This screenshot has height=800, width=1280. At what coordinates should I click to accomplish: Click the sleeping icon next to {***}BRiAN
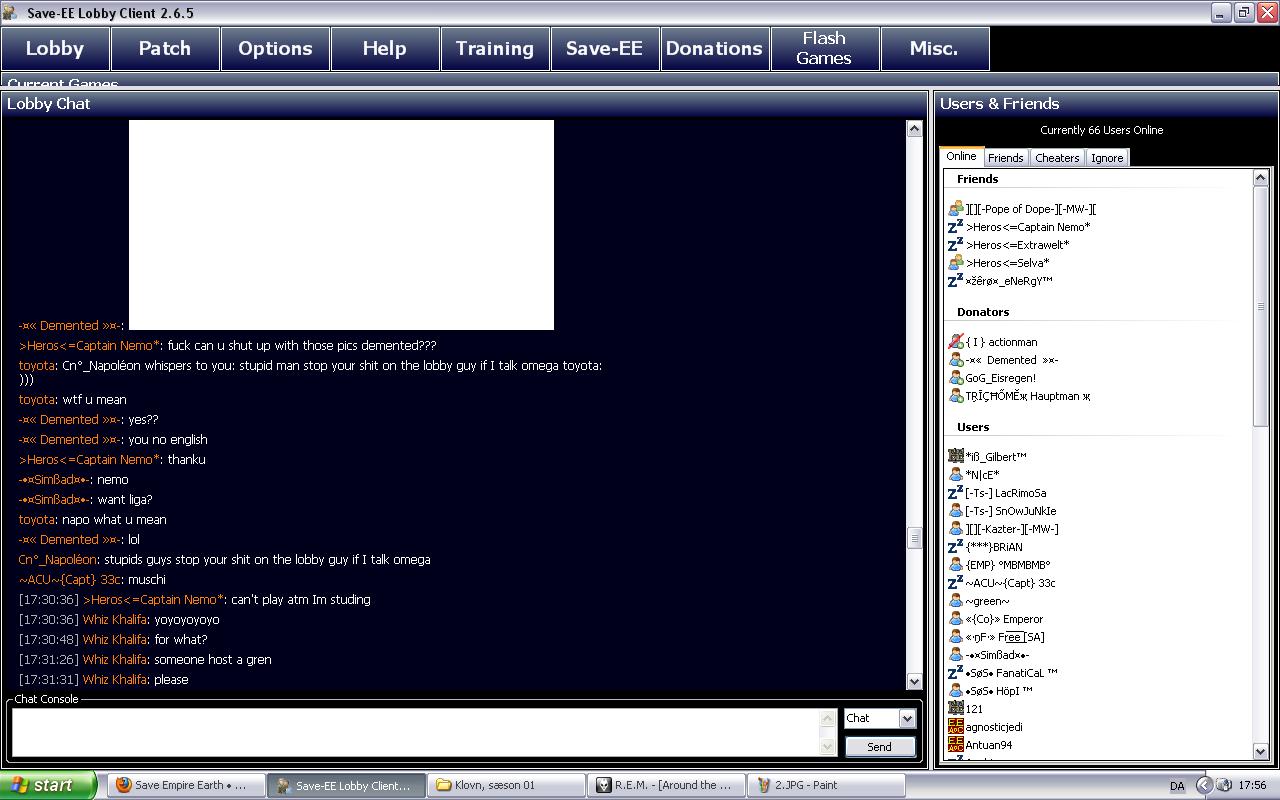click(x=955, y=547)
